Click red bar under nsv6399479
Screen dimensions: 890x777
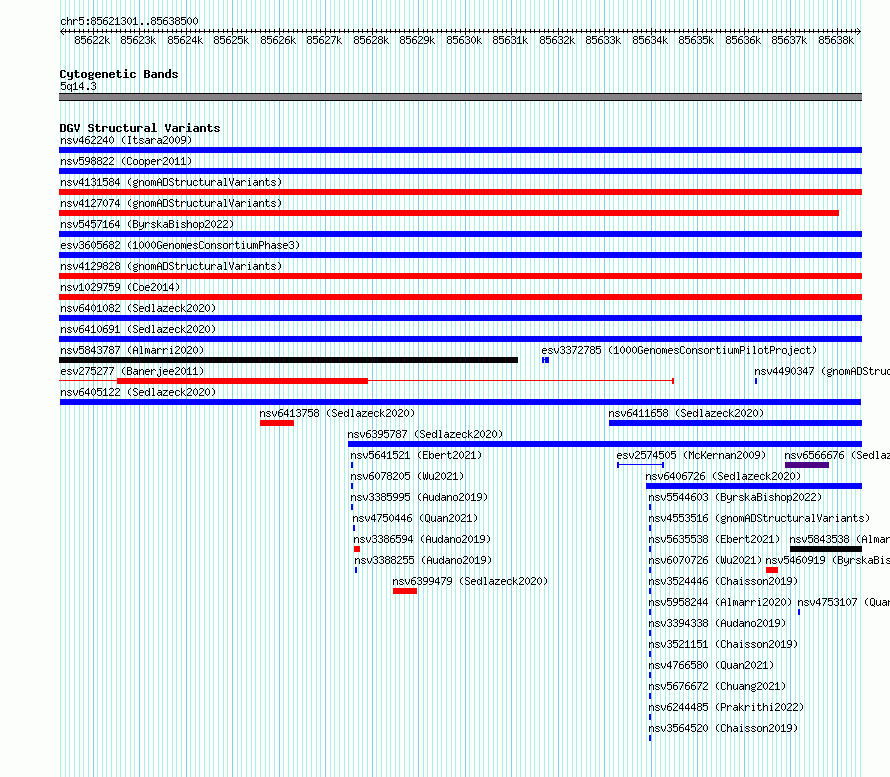click(405, 591)
